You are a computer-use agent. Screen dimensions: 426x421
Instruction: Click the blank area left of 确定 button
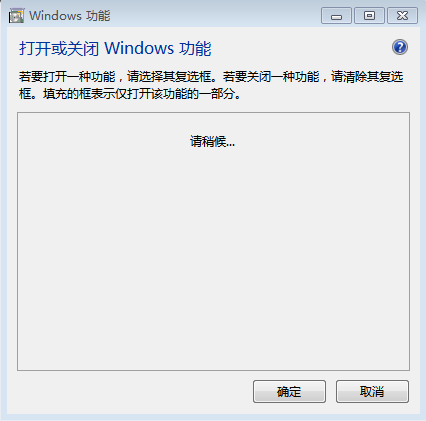tap(133, 392)
